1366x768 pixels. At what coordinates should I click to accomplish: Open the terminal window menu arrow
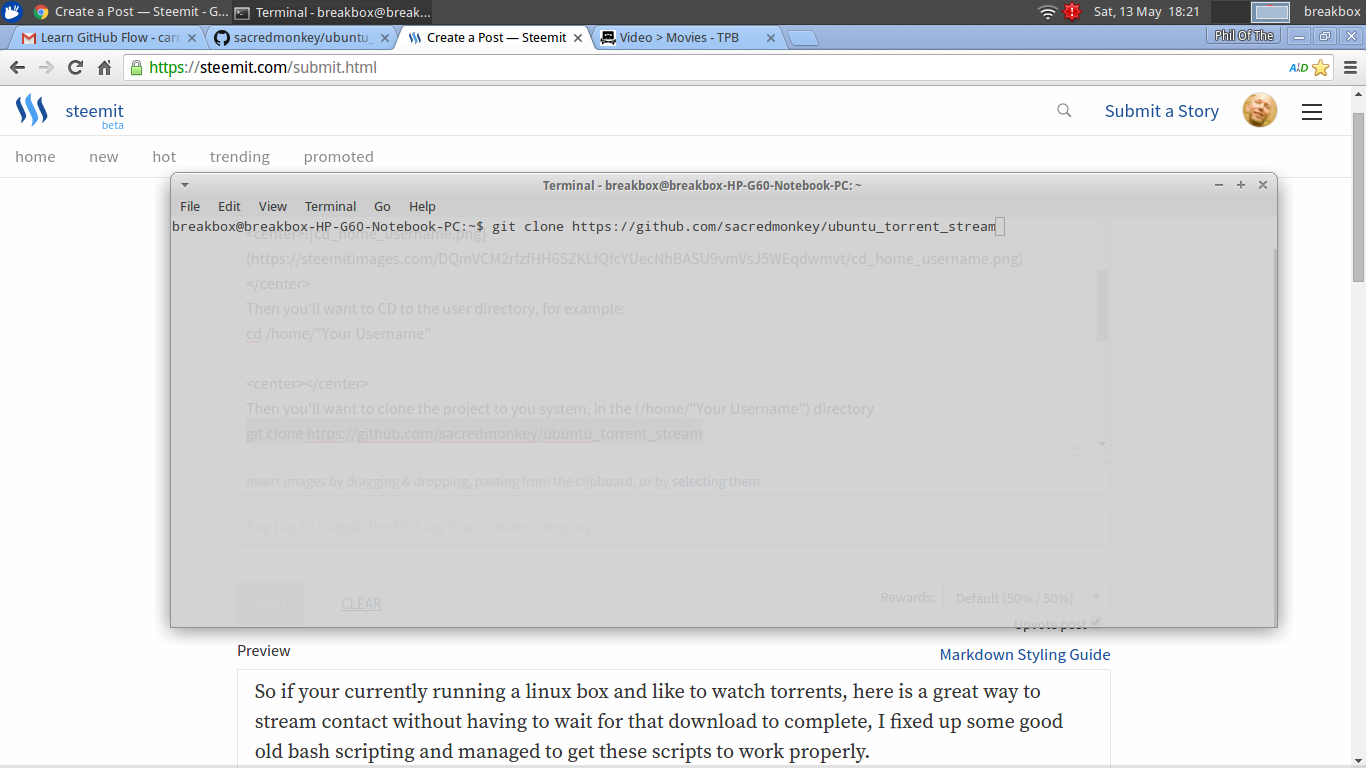tap(184, 185)
